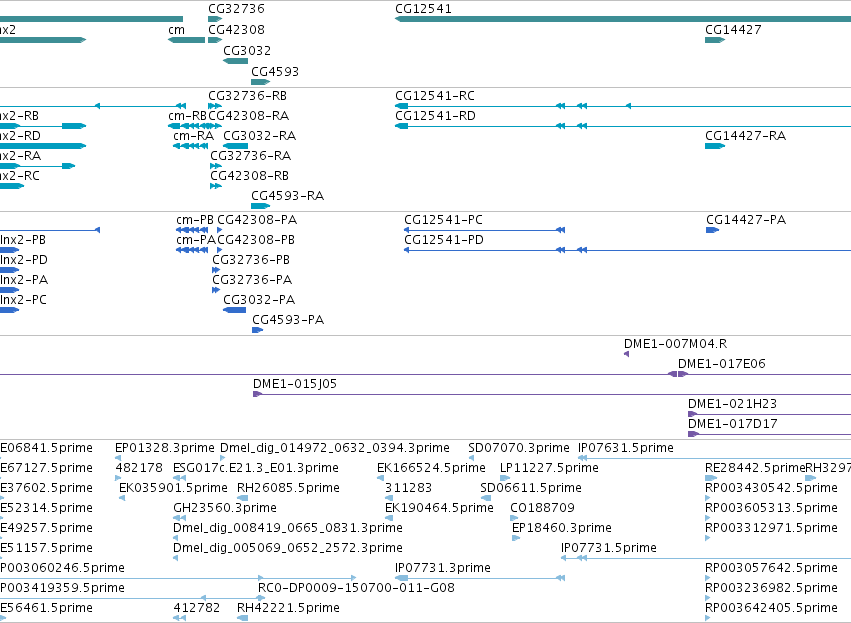Image resolution: width=851 pixels, height=623 pixels.
Task: Open protein label "CG42308-PA"
Action: point(257,220)
